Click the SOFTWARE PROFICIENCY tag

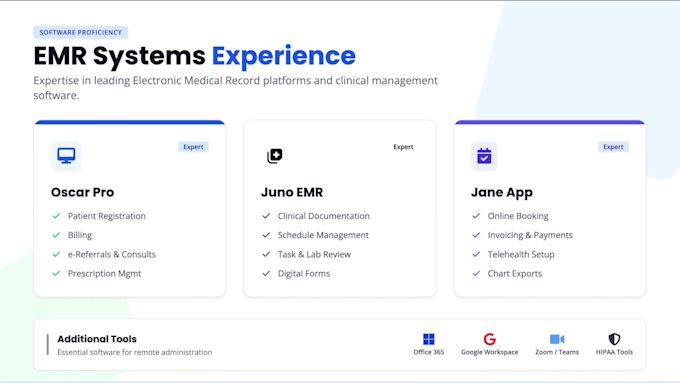81,32
